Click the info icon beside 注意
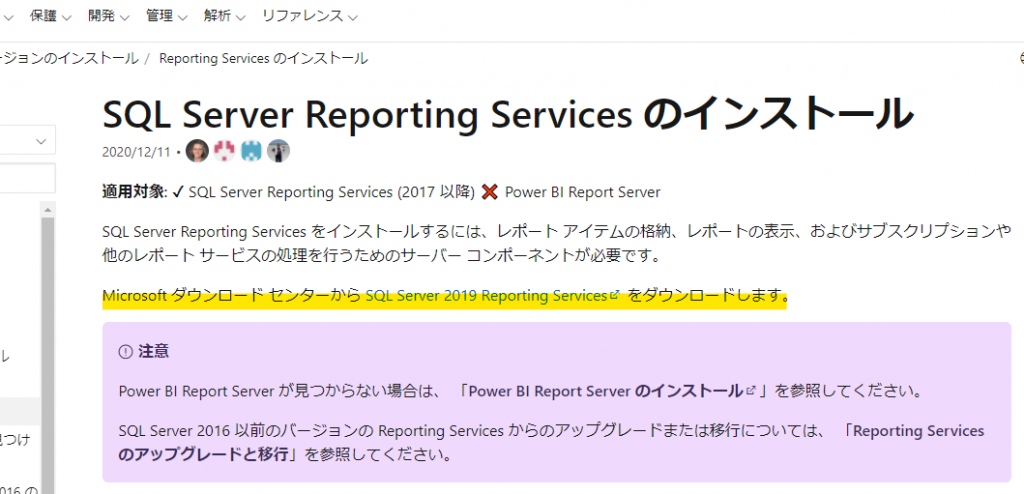Viewport: 1024px width, 494px height. (125, 351)
